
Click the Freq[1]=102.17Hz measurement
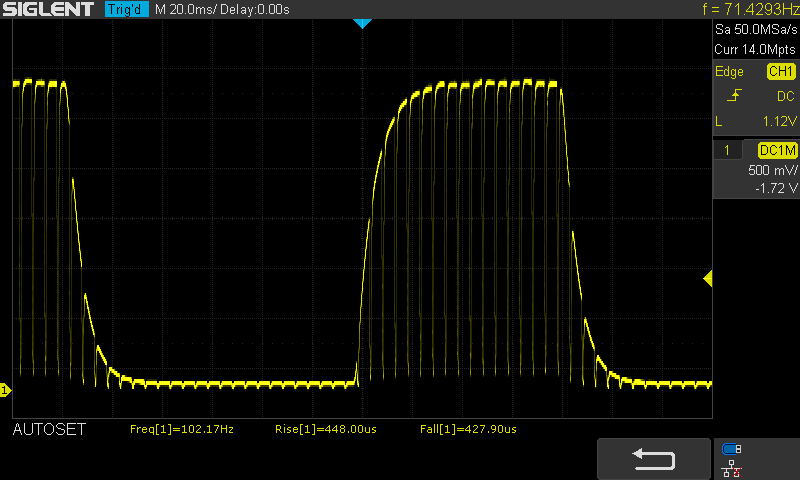tap(182, 429)
